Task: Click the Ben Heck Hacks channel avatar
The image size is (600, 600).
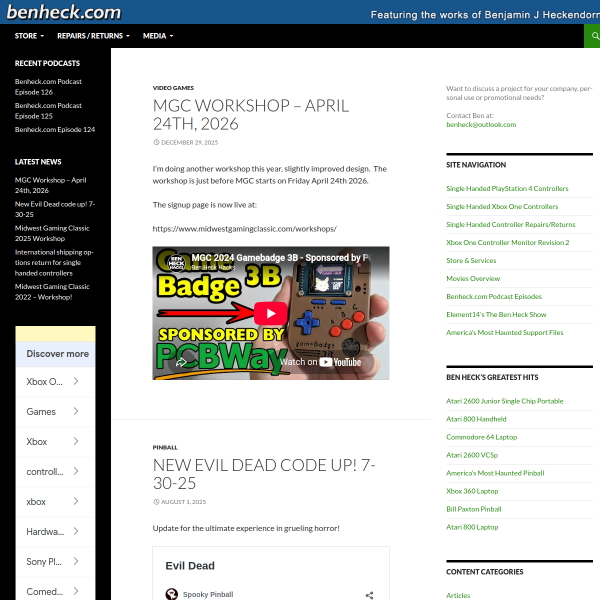Action: [x=177, y=262]
